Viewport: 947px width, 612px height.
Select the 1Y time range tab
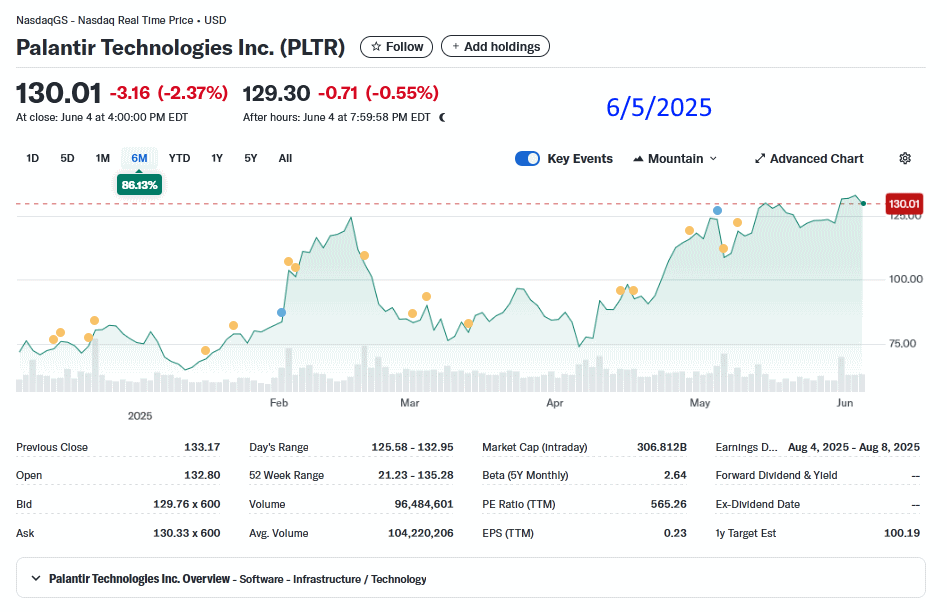[x=217, y=158]
